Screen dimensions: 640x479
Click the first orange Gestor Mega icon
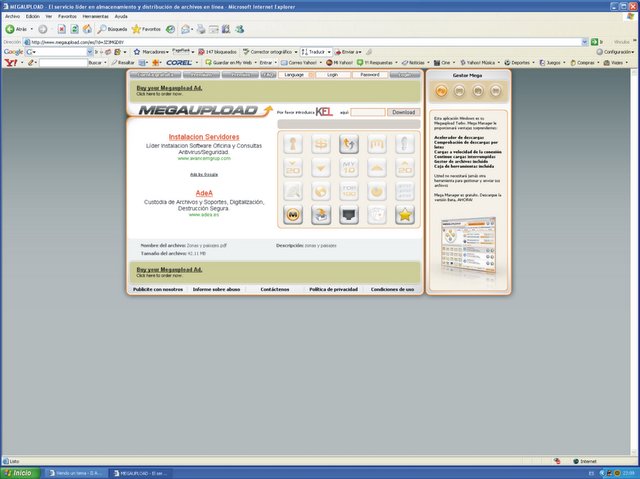[442, 92]
